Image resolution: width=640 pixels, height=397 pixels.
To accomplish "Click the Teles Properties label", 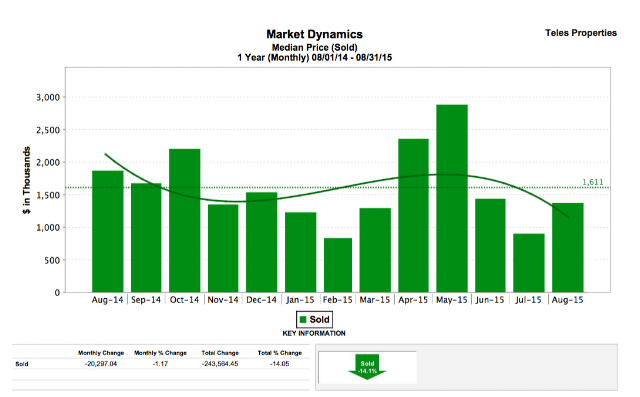I will pos(581,33).
